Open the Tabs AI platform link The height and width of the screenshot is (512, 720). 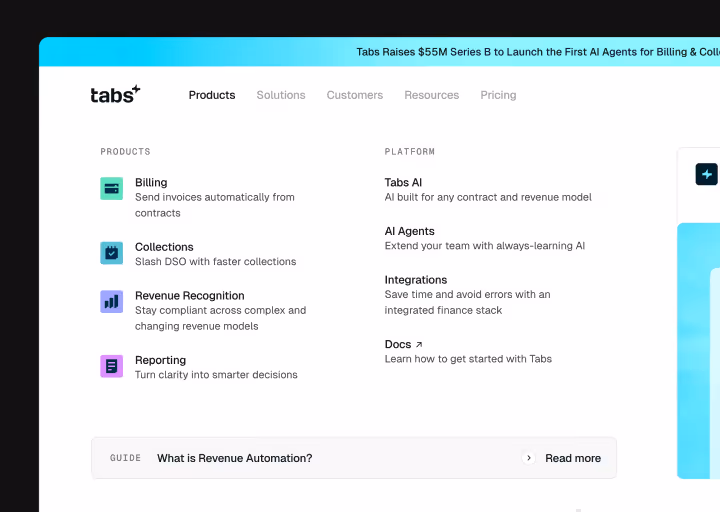(403, 182)
